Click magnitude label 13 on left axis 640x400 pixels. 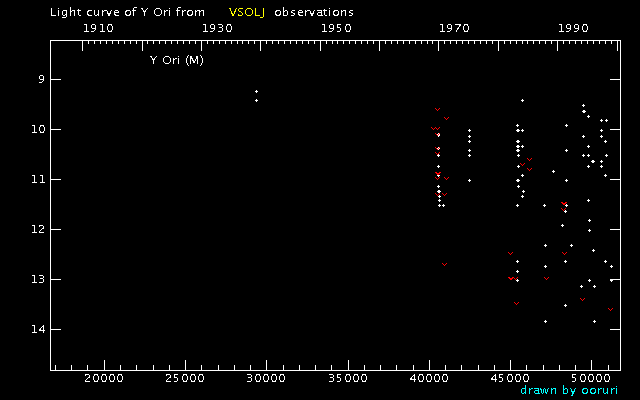click(38, 280)
